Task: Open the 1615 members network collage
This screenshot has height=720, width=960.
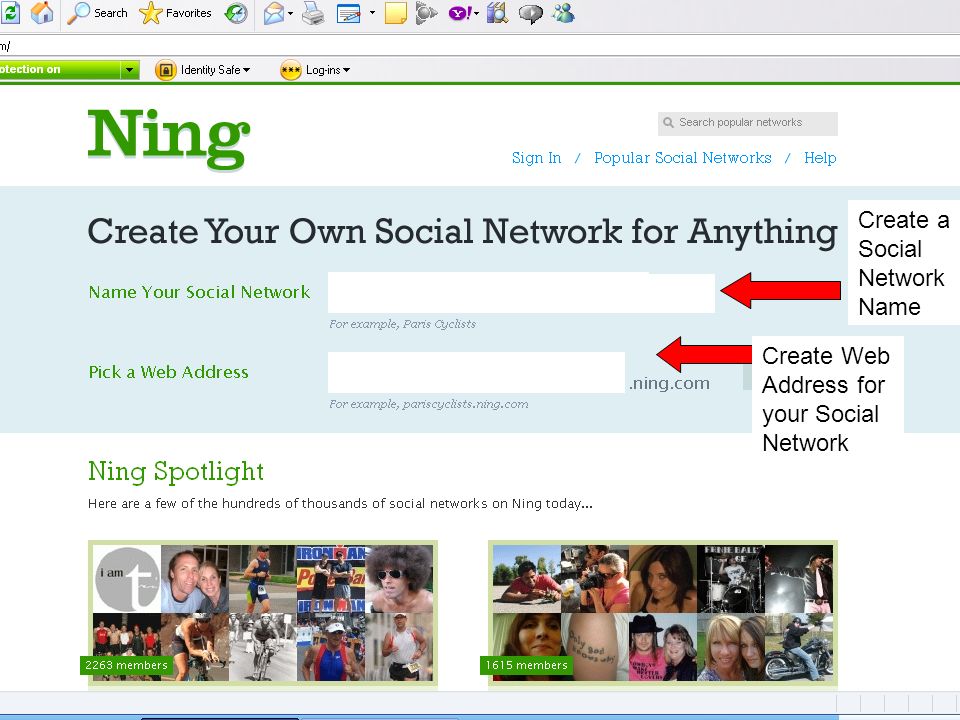Action: (x=662, y=613)
